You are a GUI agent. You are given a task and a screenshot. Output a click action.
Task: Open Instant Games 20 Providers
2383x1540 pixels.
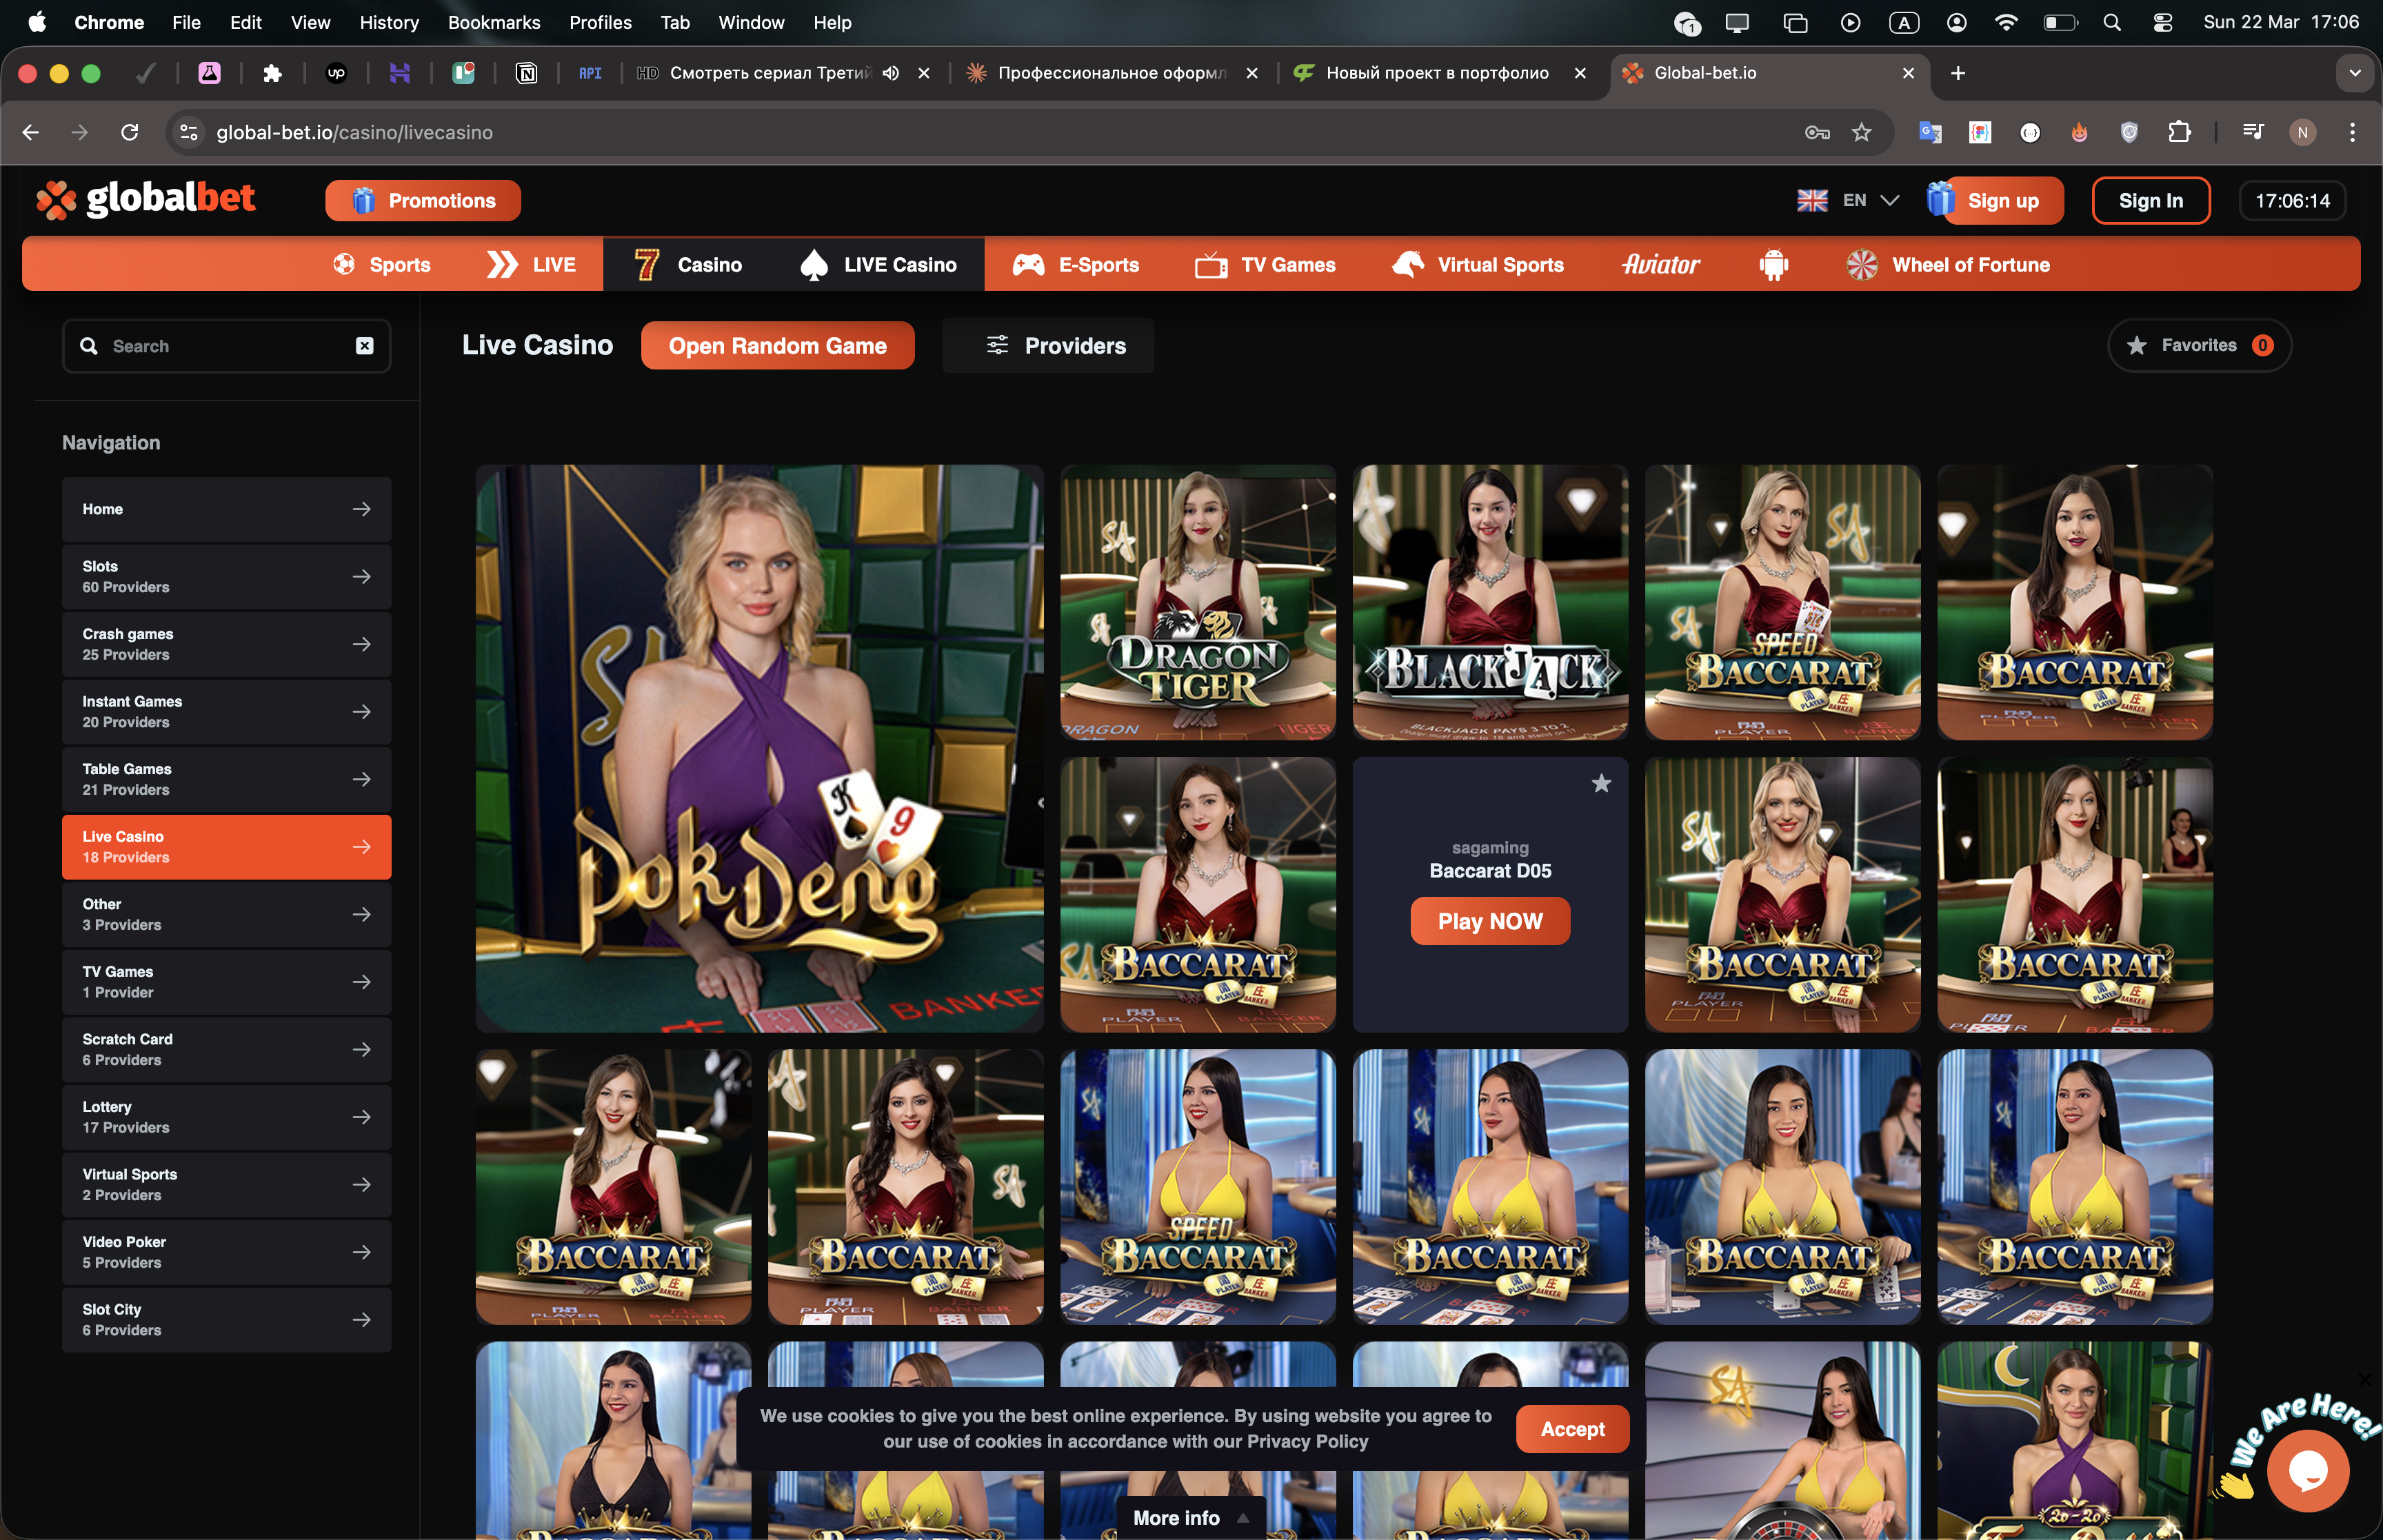point(226,712)
